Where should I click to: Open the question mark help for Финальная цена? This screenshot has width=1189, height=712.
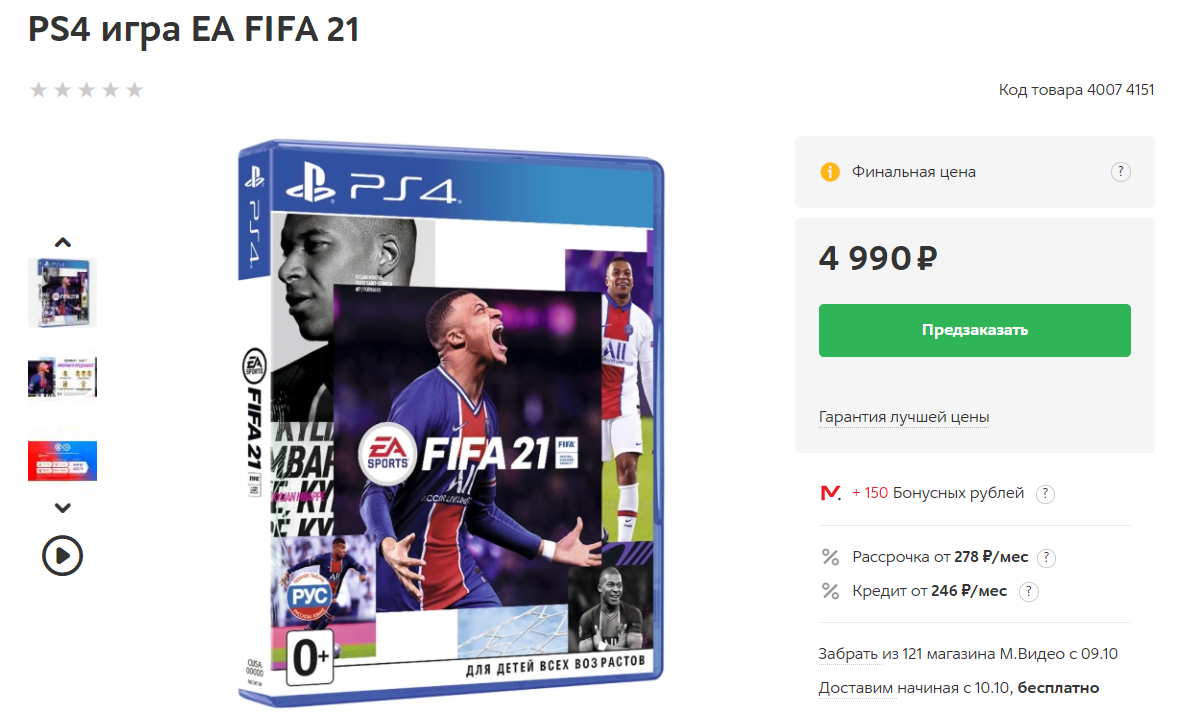pyautogui.click(x=1120, y=172)
